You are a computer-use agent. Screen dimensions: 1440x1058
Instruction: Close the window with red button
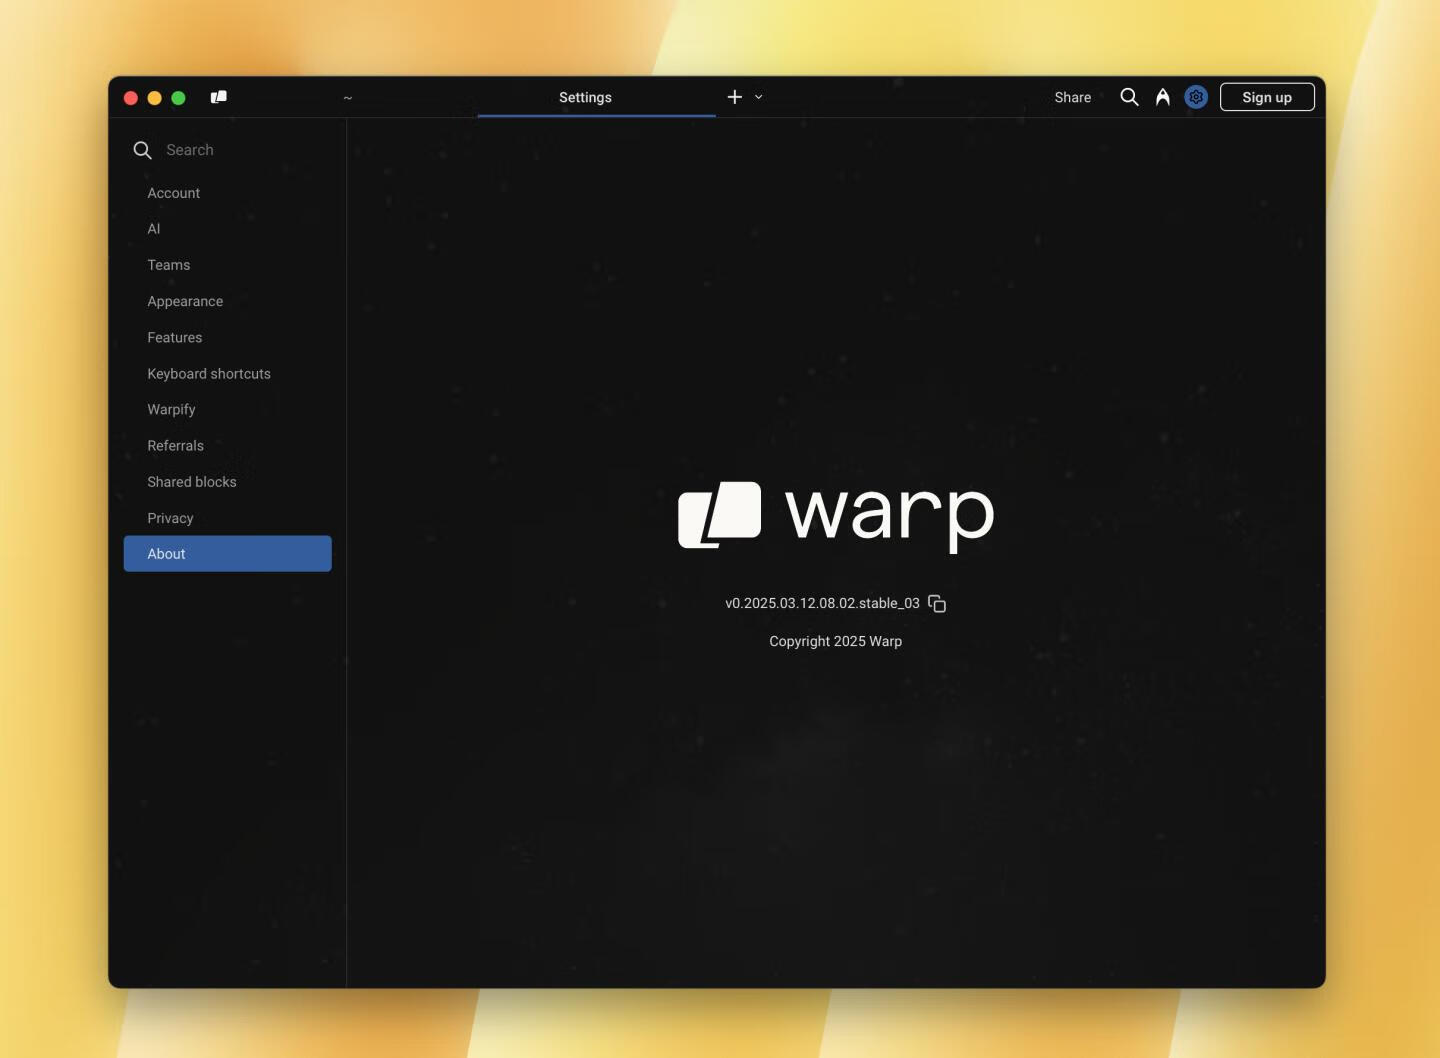[131, 98]
